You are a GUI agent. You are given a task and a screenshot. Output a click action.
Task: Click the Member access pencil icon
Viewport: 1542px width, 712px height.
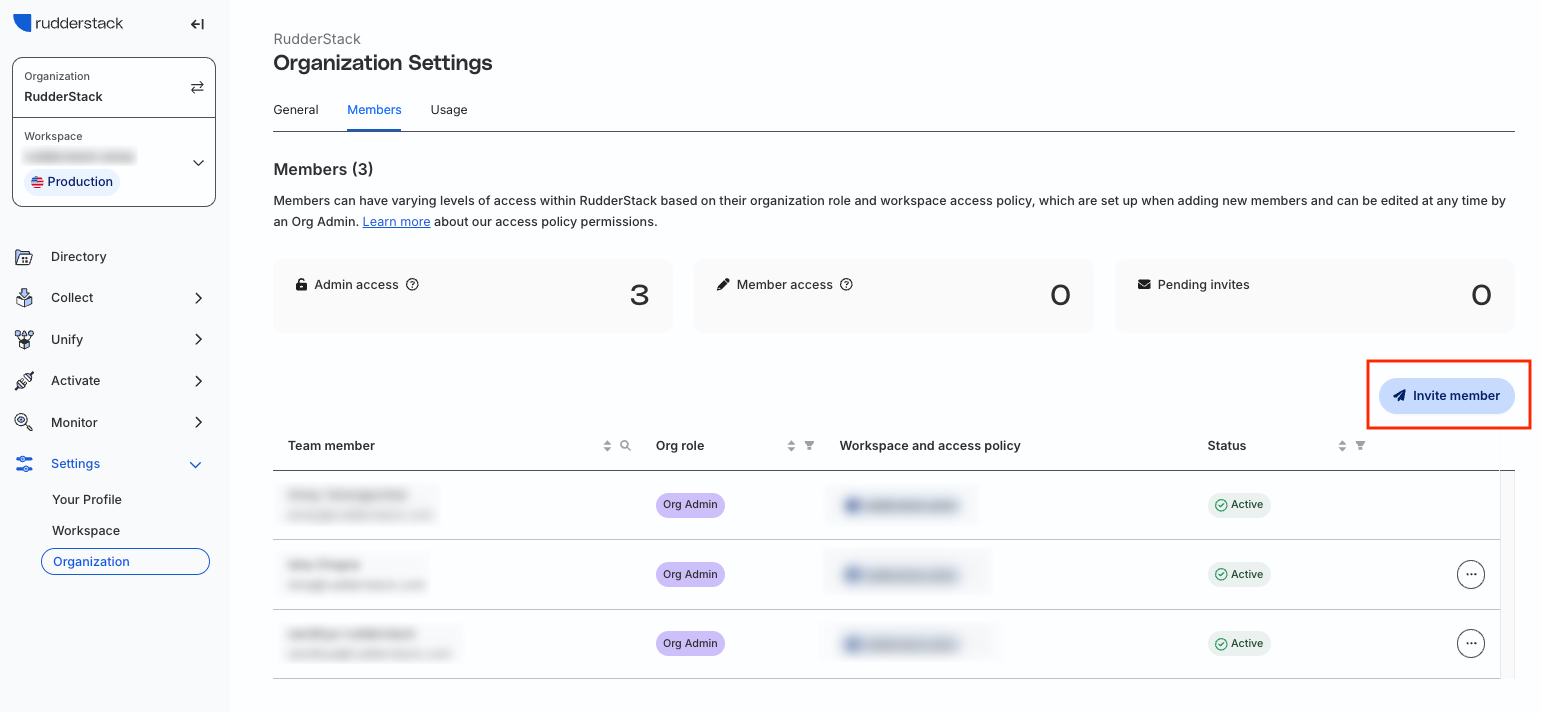point(723,284)
